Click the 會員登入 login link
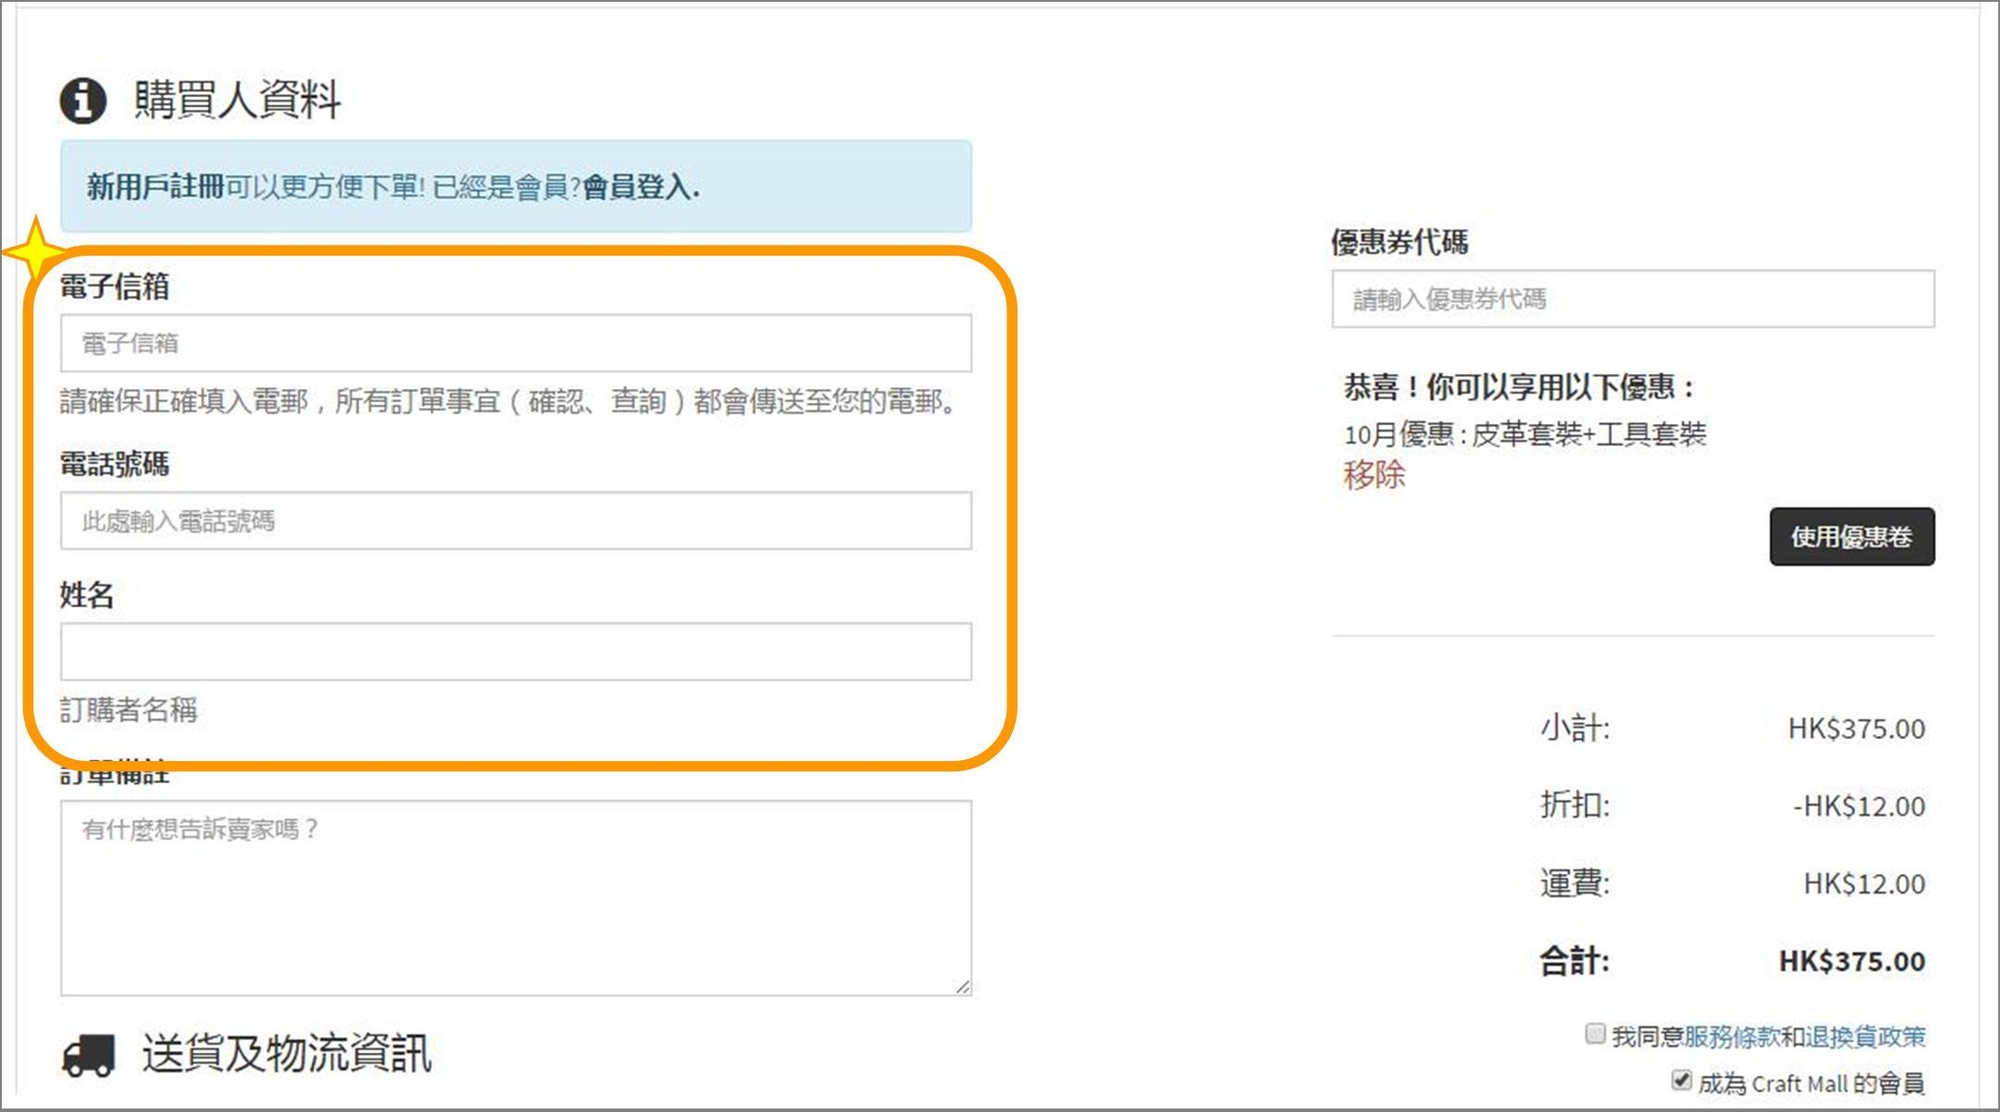Viewport: 2000px width, 1112px height. click(x=637, y=187)
